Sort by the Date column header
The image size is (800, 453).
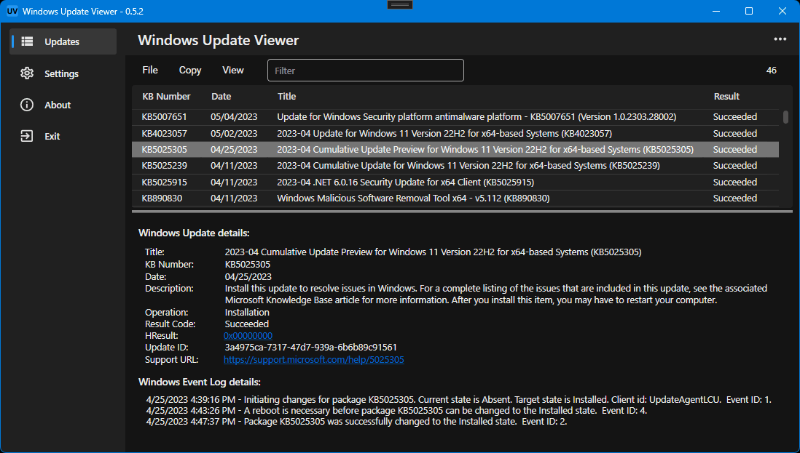coord(221,96)
